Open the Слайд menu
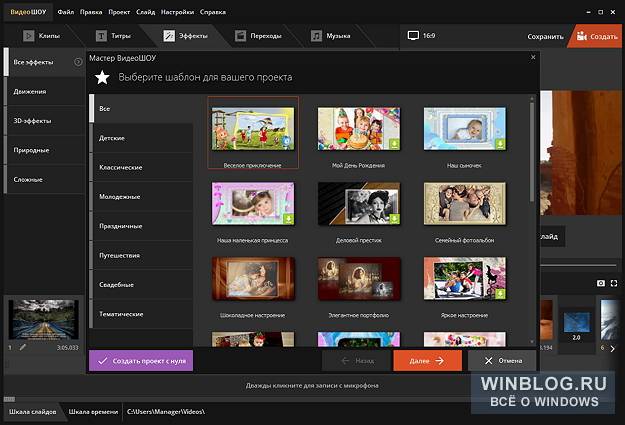This screenshot has height=425, width=625. point(145,12)
